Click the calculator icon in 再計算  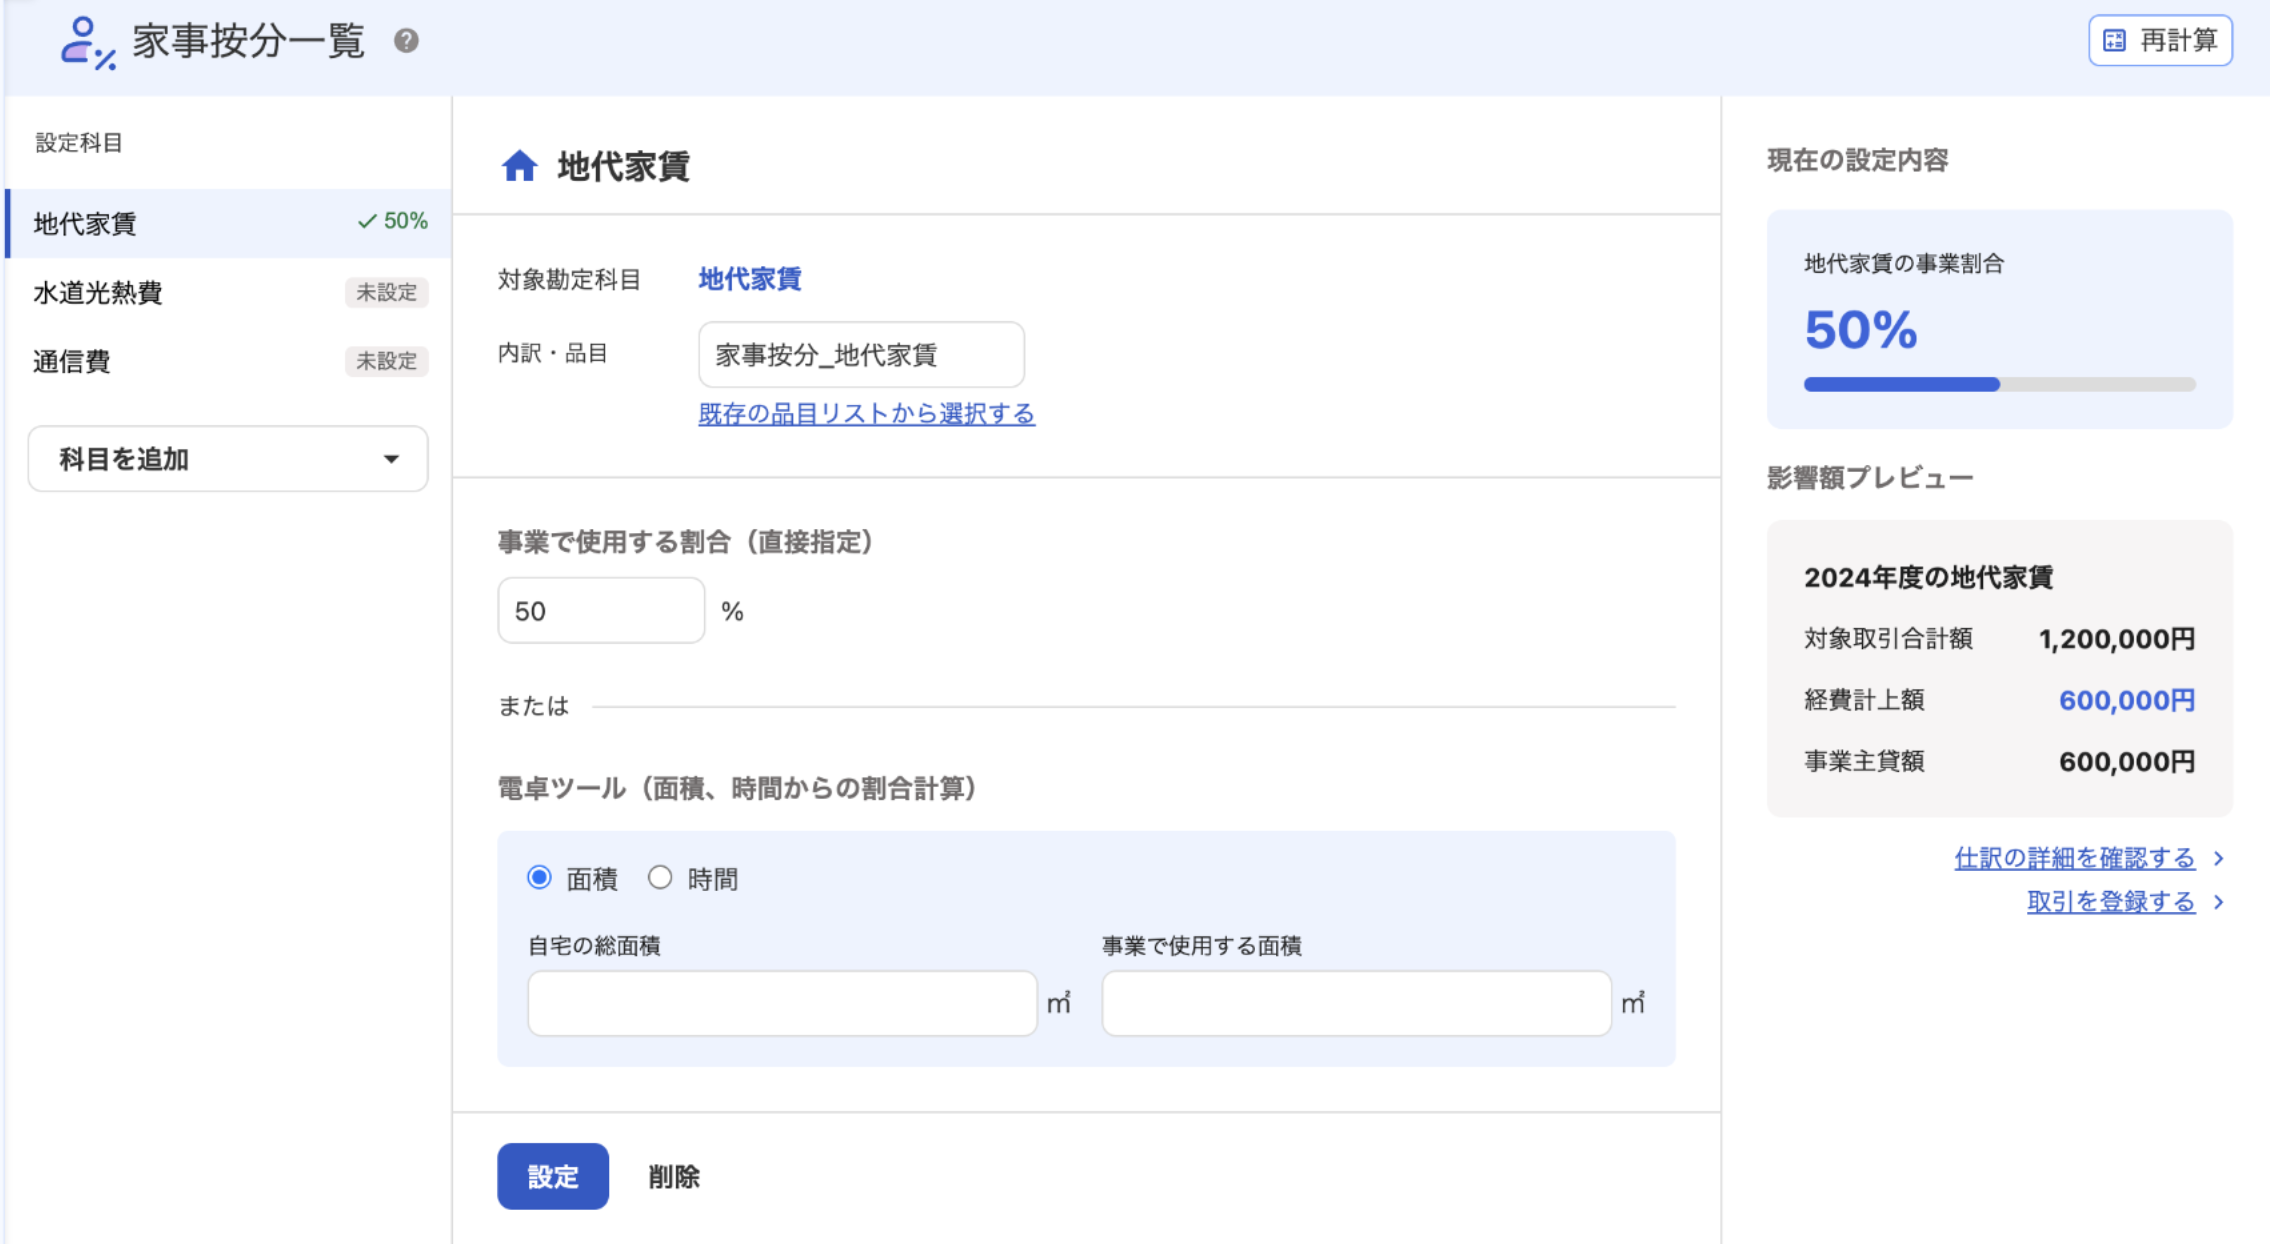point(2115,41)
